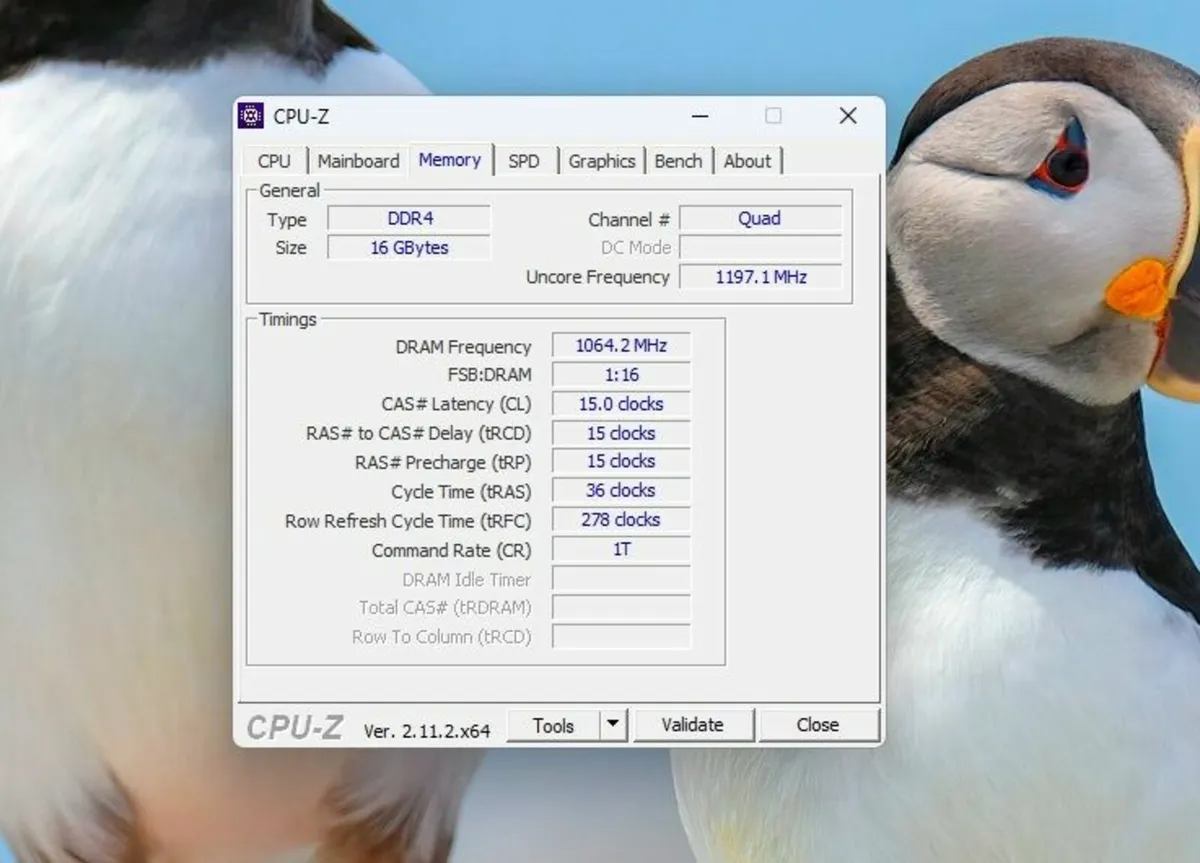Click the tRP 15 clocks value
The image size is (1200, 863).
(x=621, y=461)
